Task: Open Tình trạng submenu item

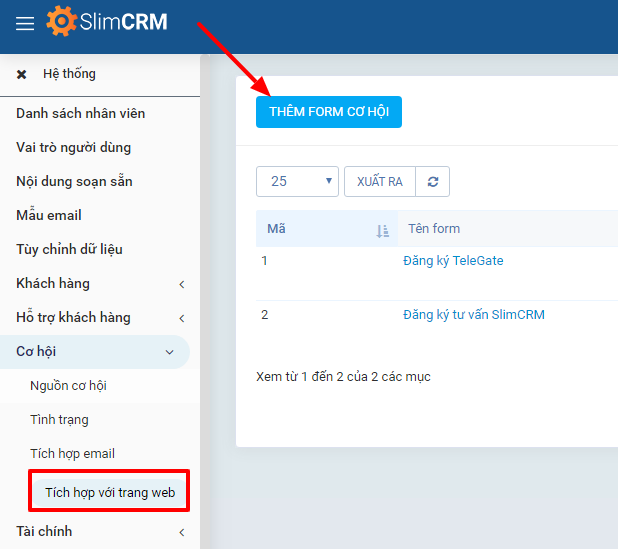Action: [60, 420]
